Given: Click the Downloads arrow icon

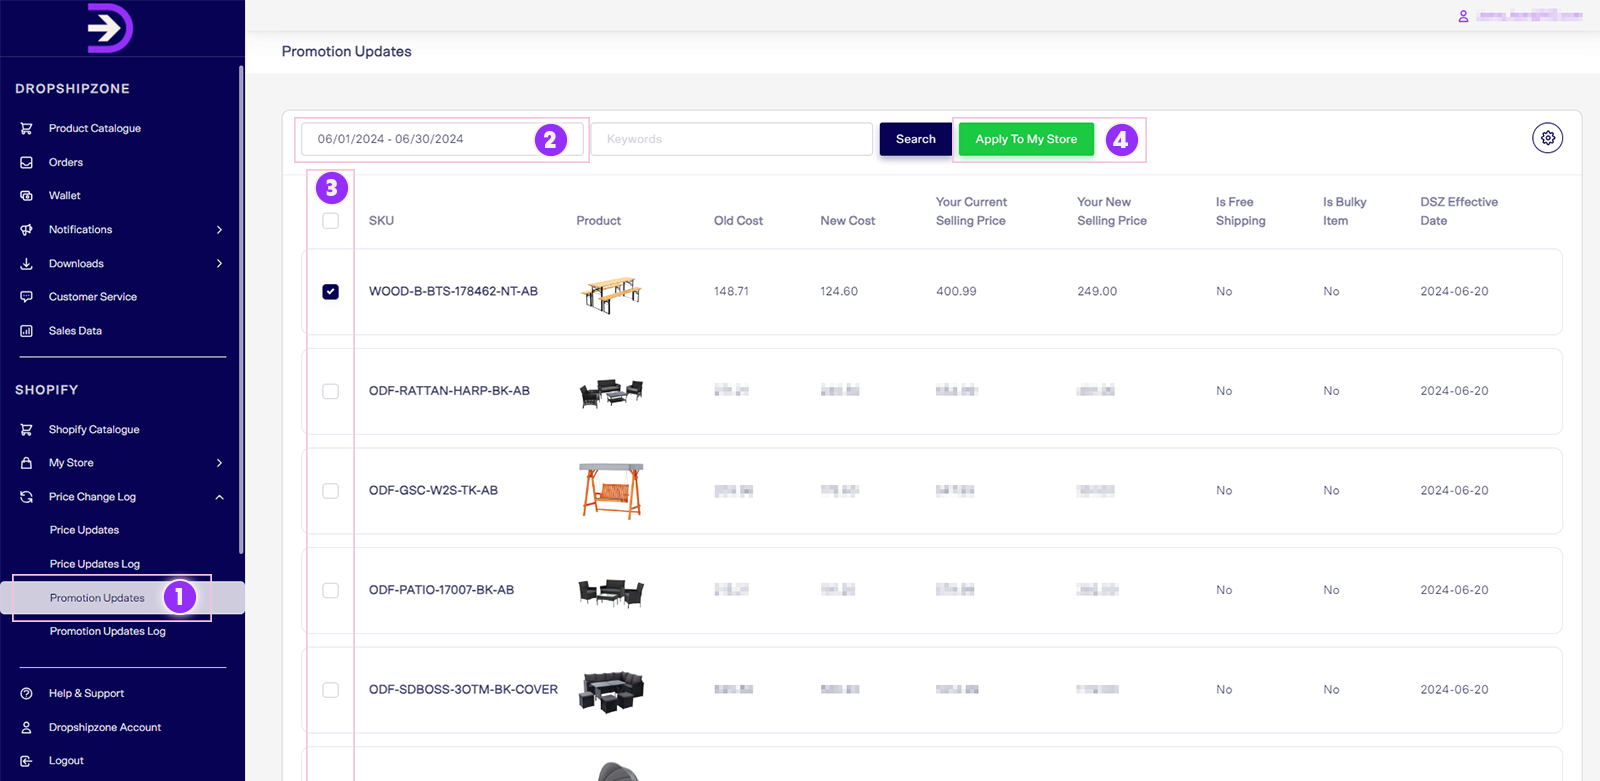Looking at the screenshot, I should (27, 264).
